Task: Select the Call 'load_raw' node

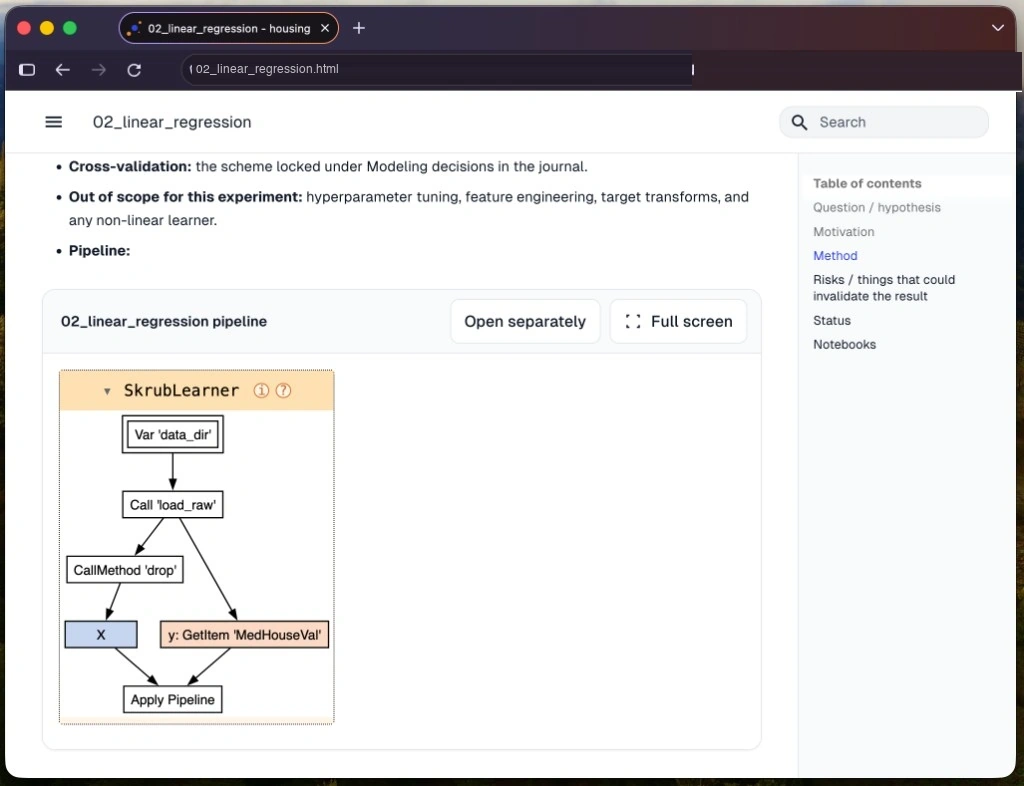Action: click(172, 505)
